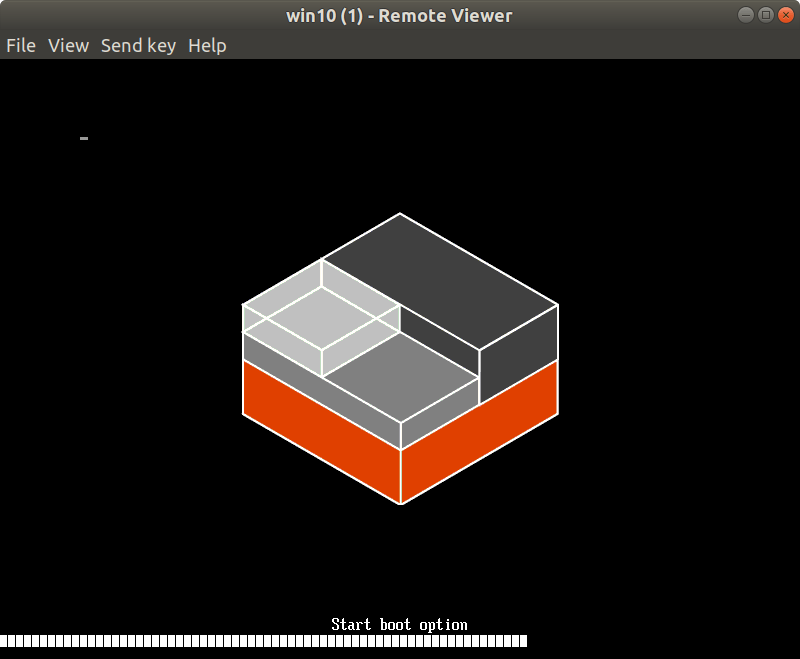Open the View menu
800x659 pixels.
pyautogui.click(x=68, y=46)
